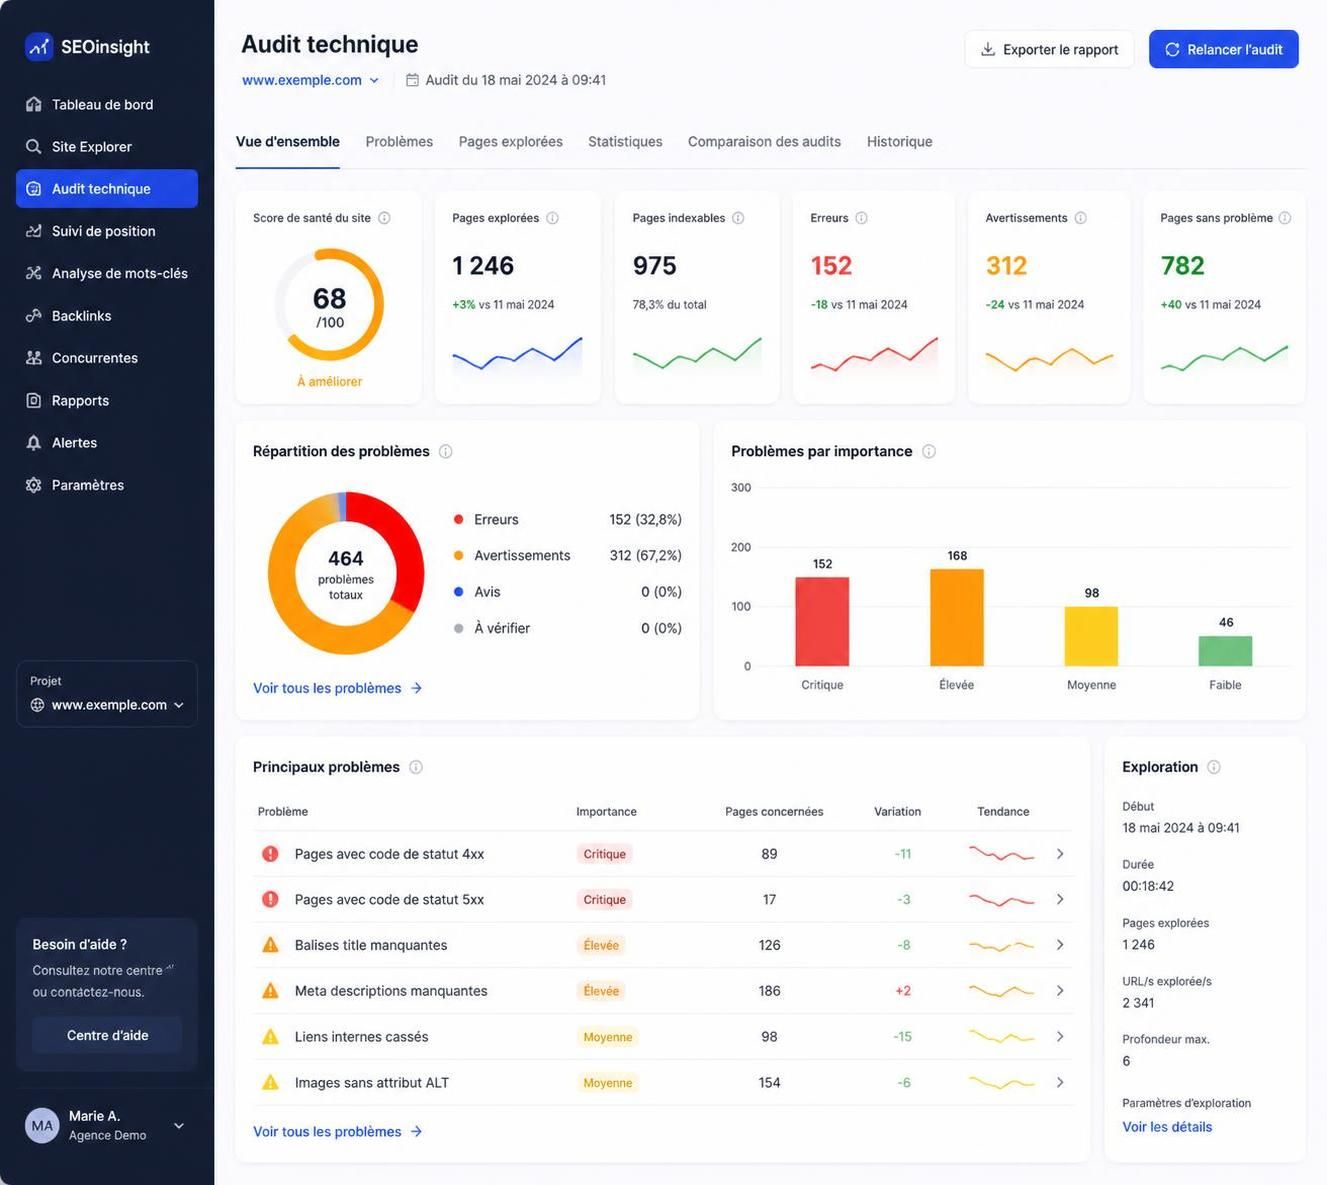This screenshot has width=1327, height=1185.
Task: Expand Balises title manquantes row chevron
Action: point(1060,945)
